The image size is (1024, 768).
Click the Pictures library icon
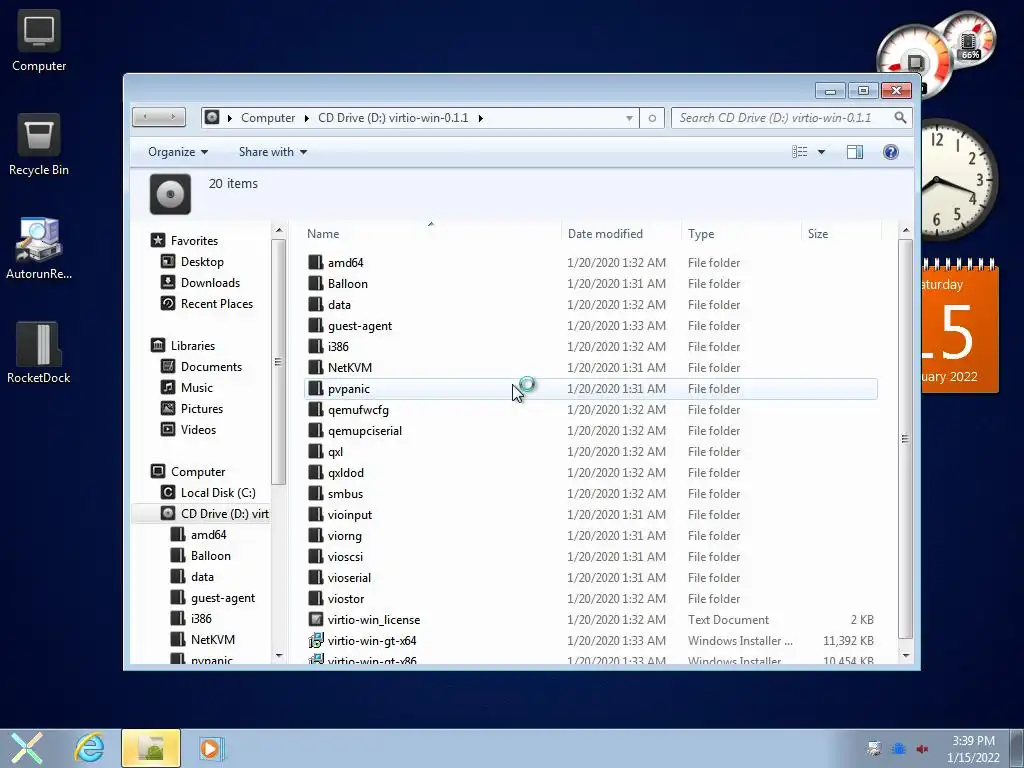click(168, 408)
